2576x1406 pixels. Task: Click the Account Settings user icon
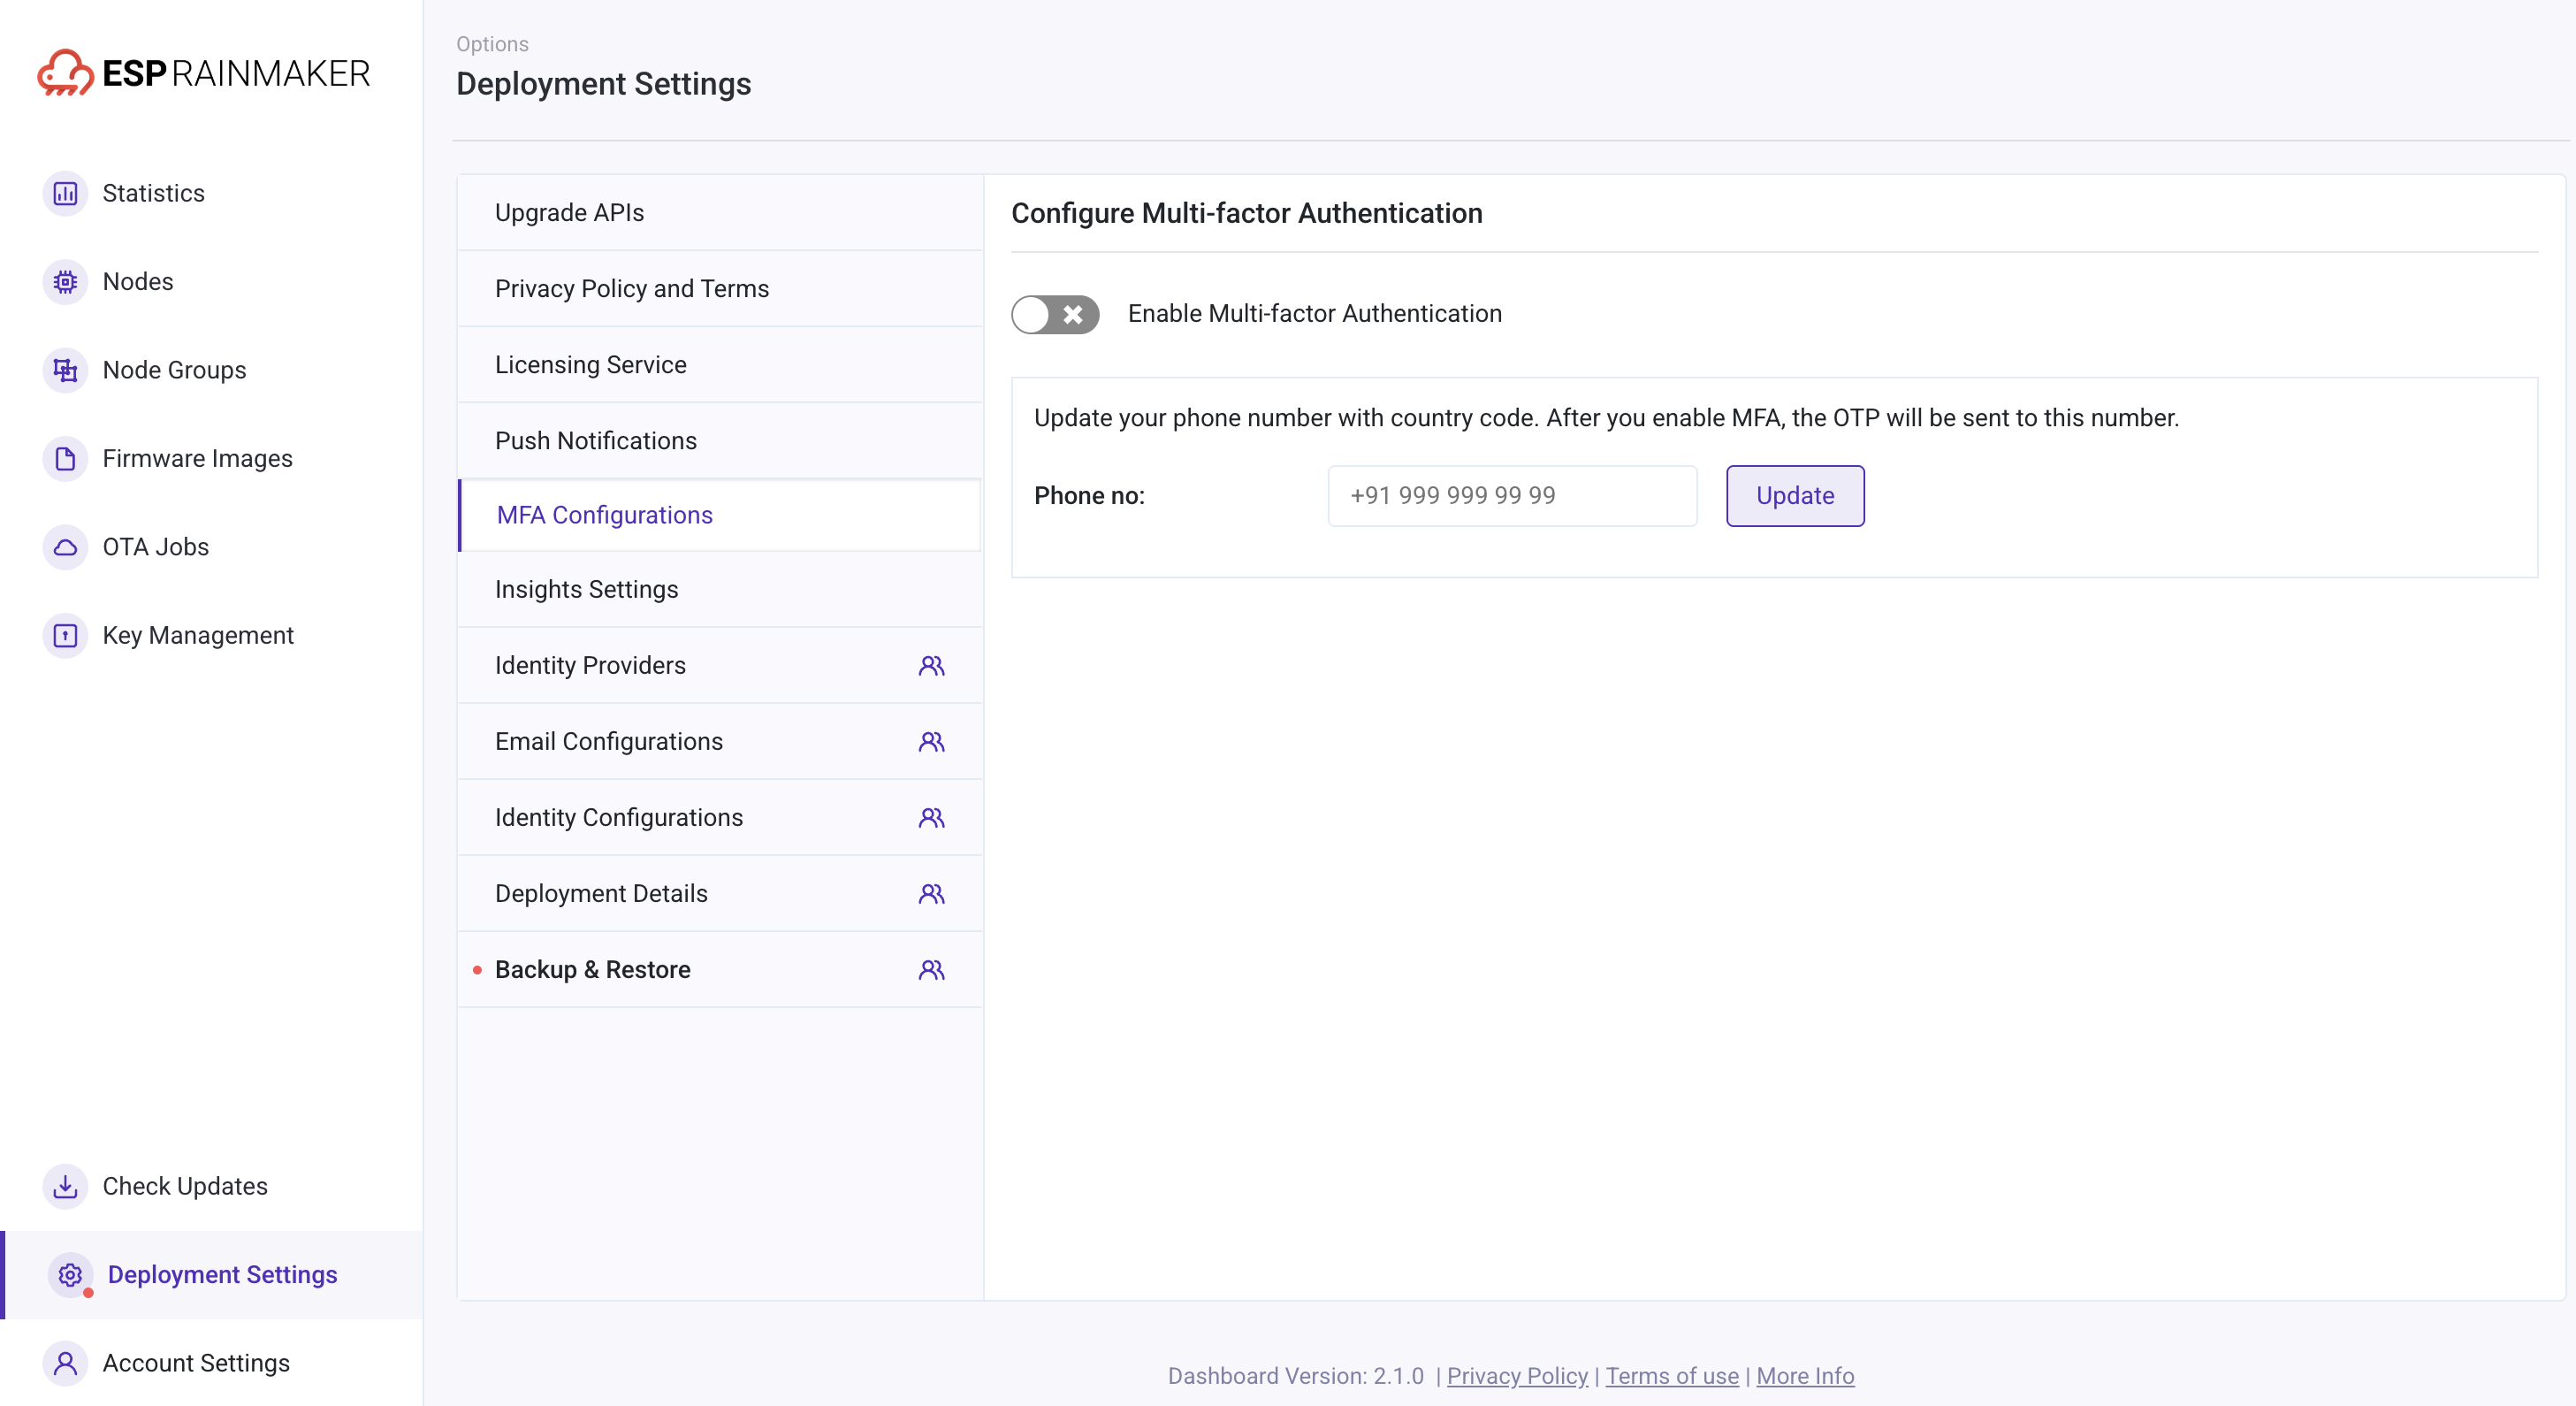(65, 1363)
